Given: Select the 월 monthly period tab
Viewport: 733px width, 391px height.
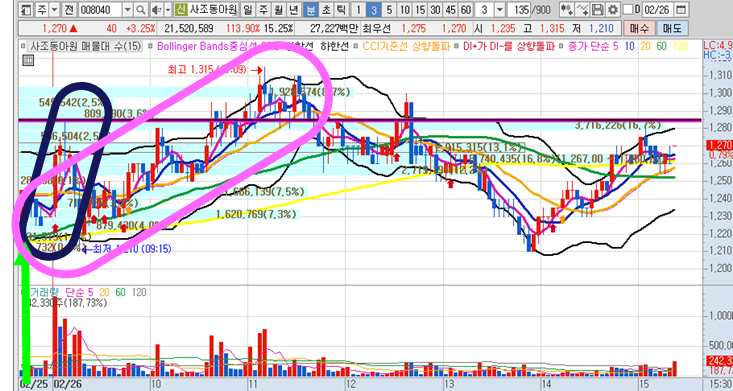Looking at the screenshot, I should coord(279,9).
